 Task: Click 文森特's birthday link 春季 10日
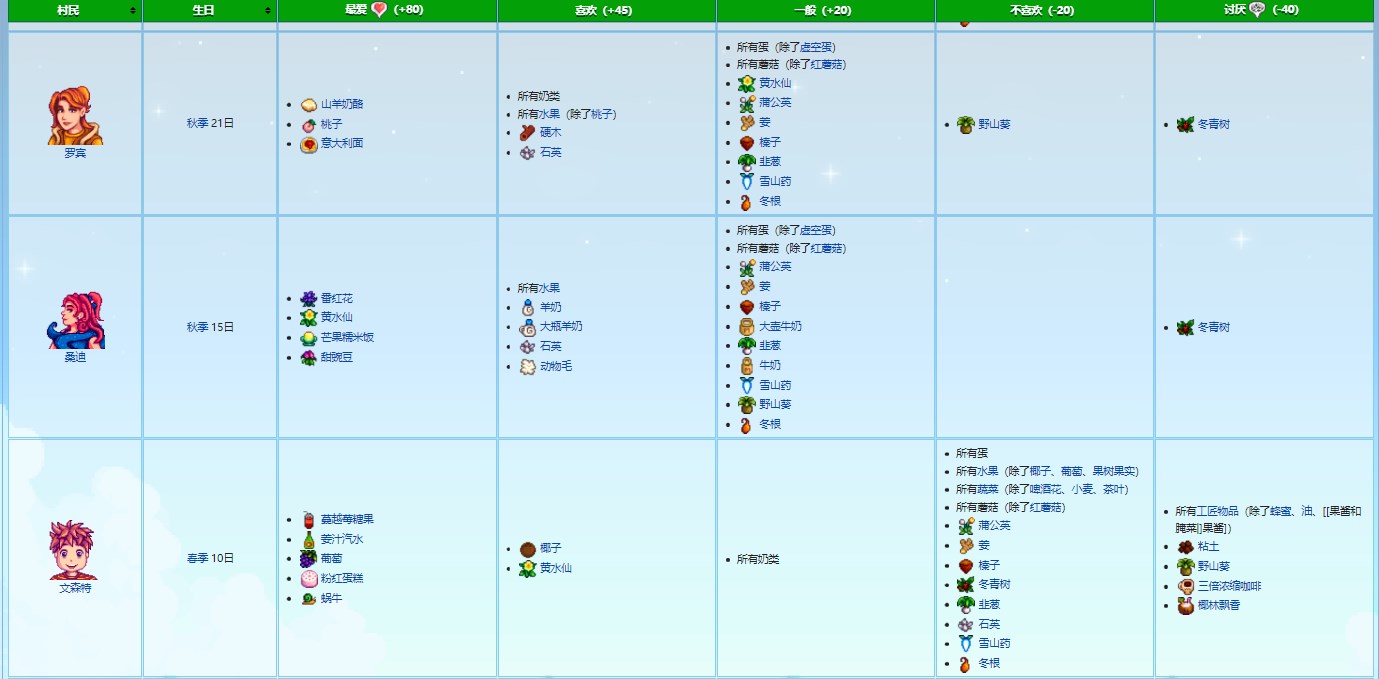point(210,558)
